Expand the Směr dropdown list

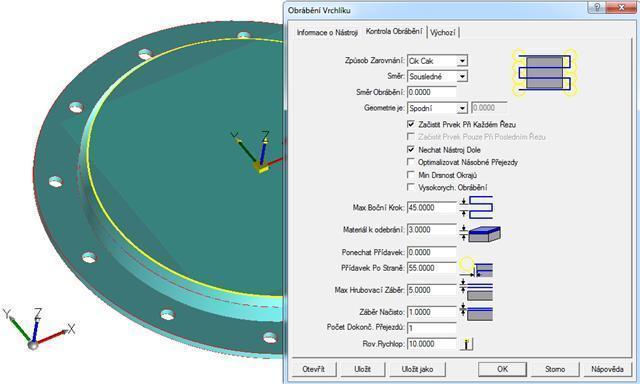click(462, 76)
